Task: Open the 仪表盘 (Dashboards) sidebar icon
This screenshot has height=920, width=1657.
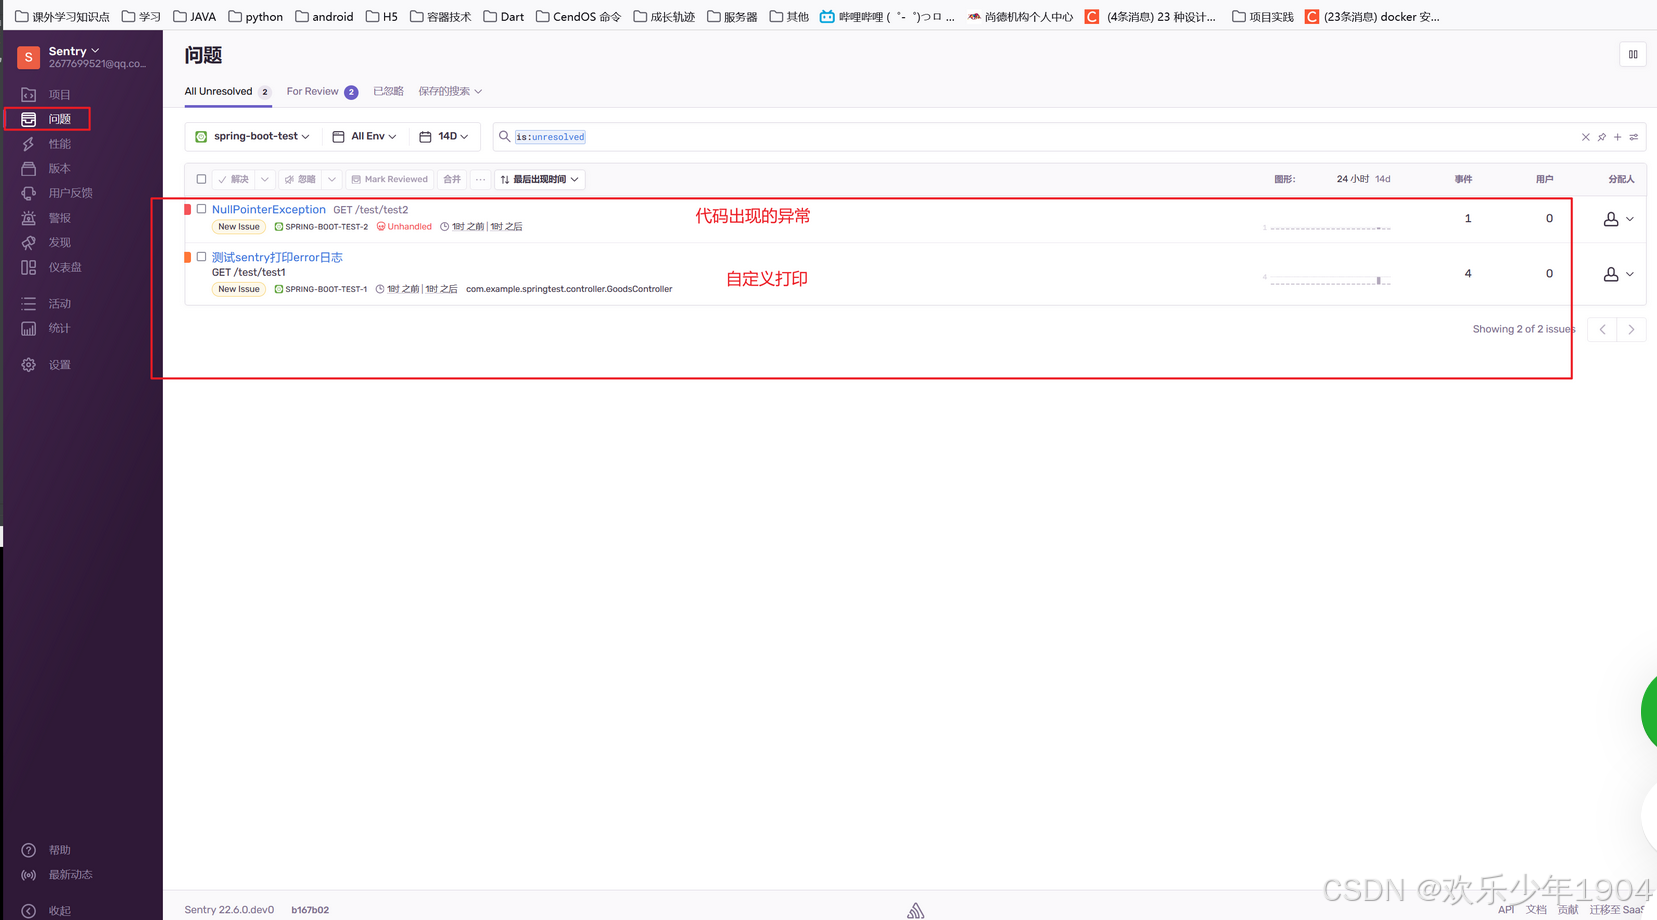Action: tap(29, 268)
